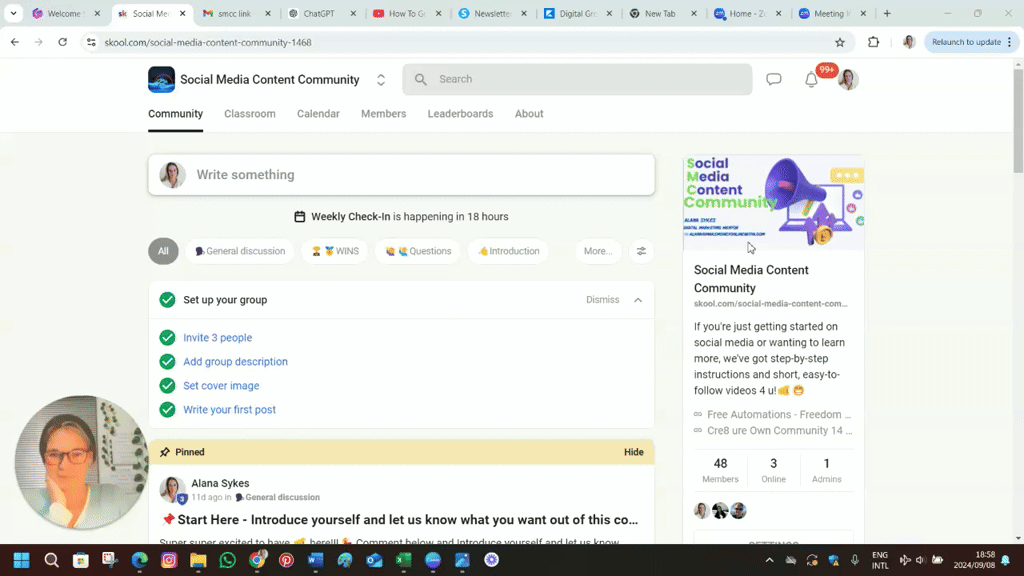Open the About tab
The image size is (1024, 576).
coord(529,114)
